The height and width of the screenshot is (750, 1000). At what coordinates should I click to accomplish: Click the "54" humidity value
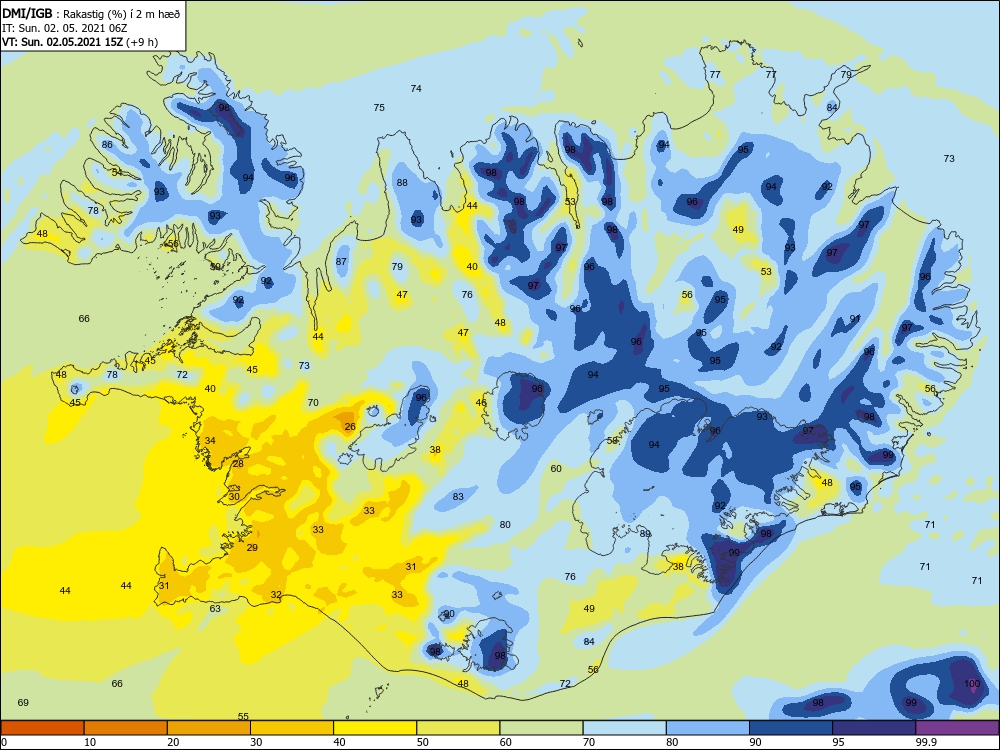click(x=117, y=172)
